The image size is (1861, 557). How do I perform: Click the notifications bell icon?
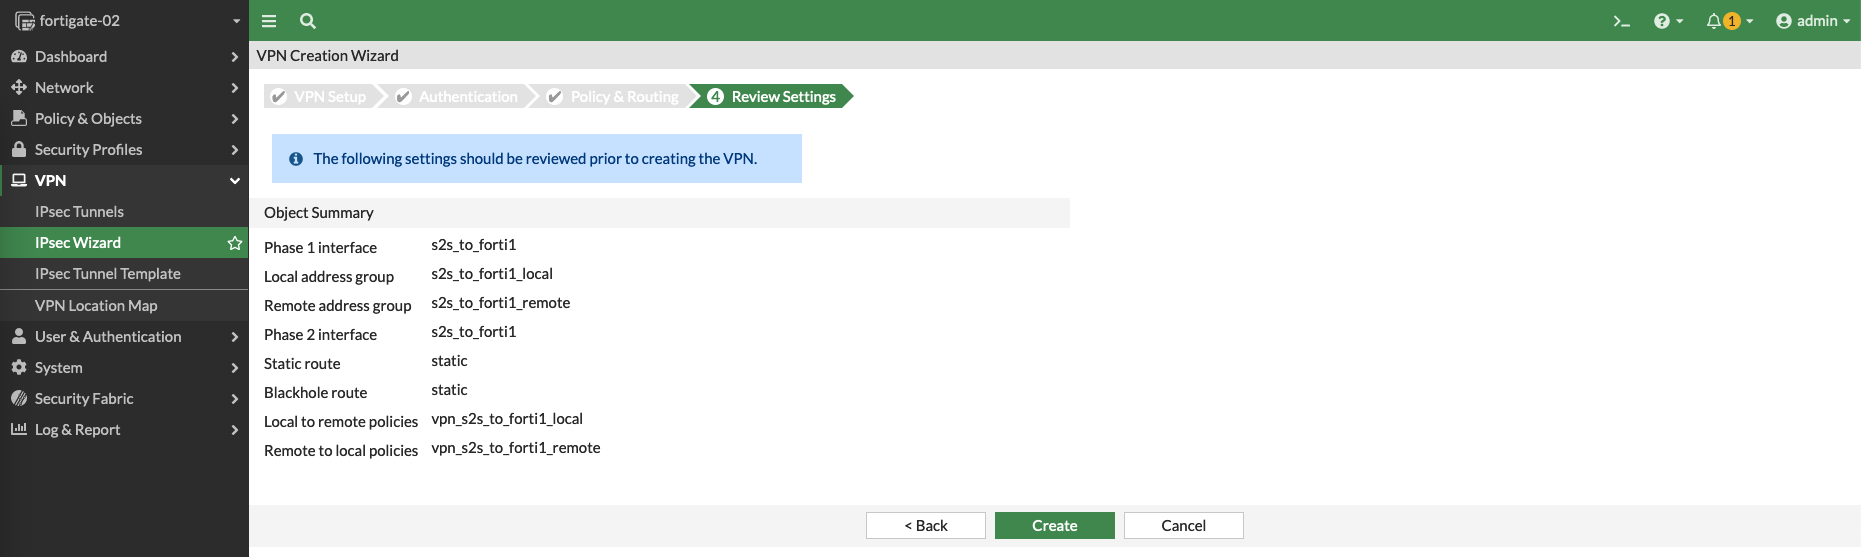click(x=1715, y=21)
